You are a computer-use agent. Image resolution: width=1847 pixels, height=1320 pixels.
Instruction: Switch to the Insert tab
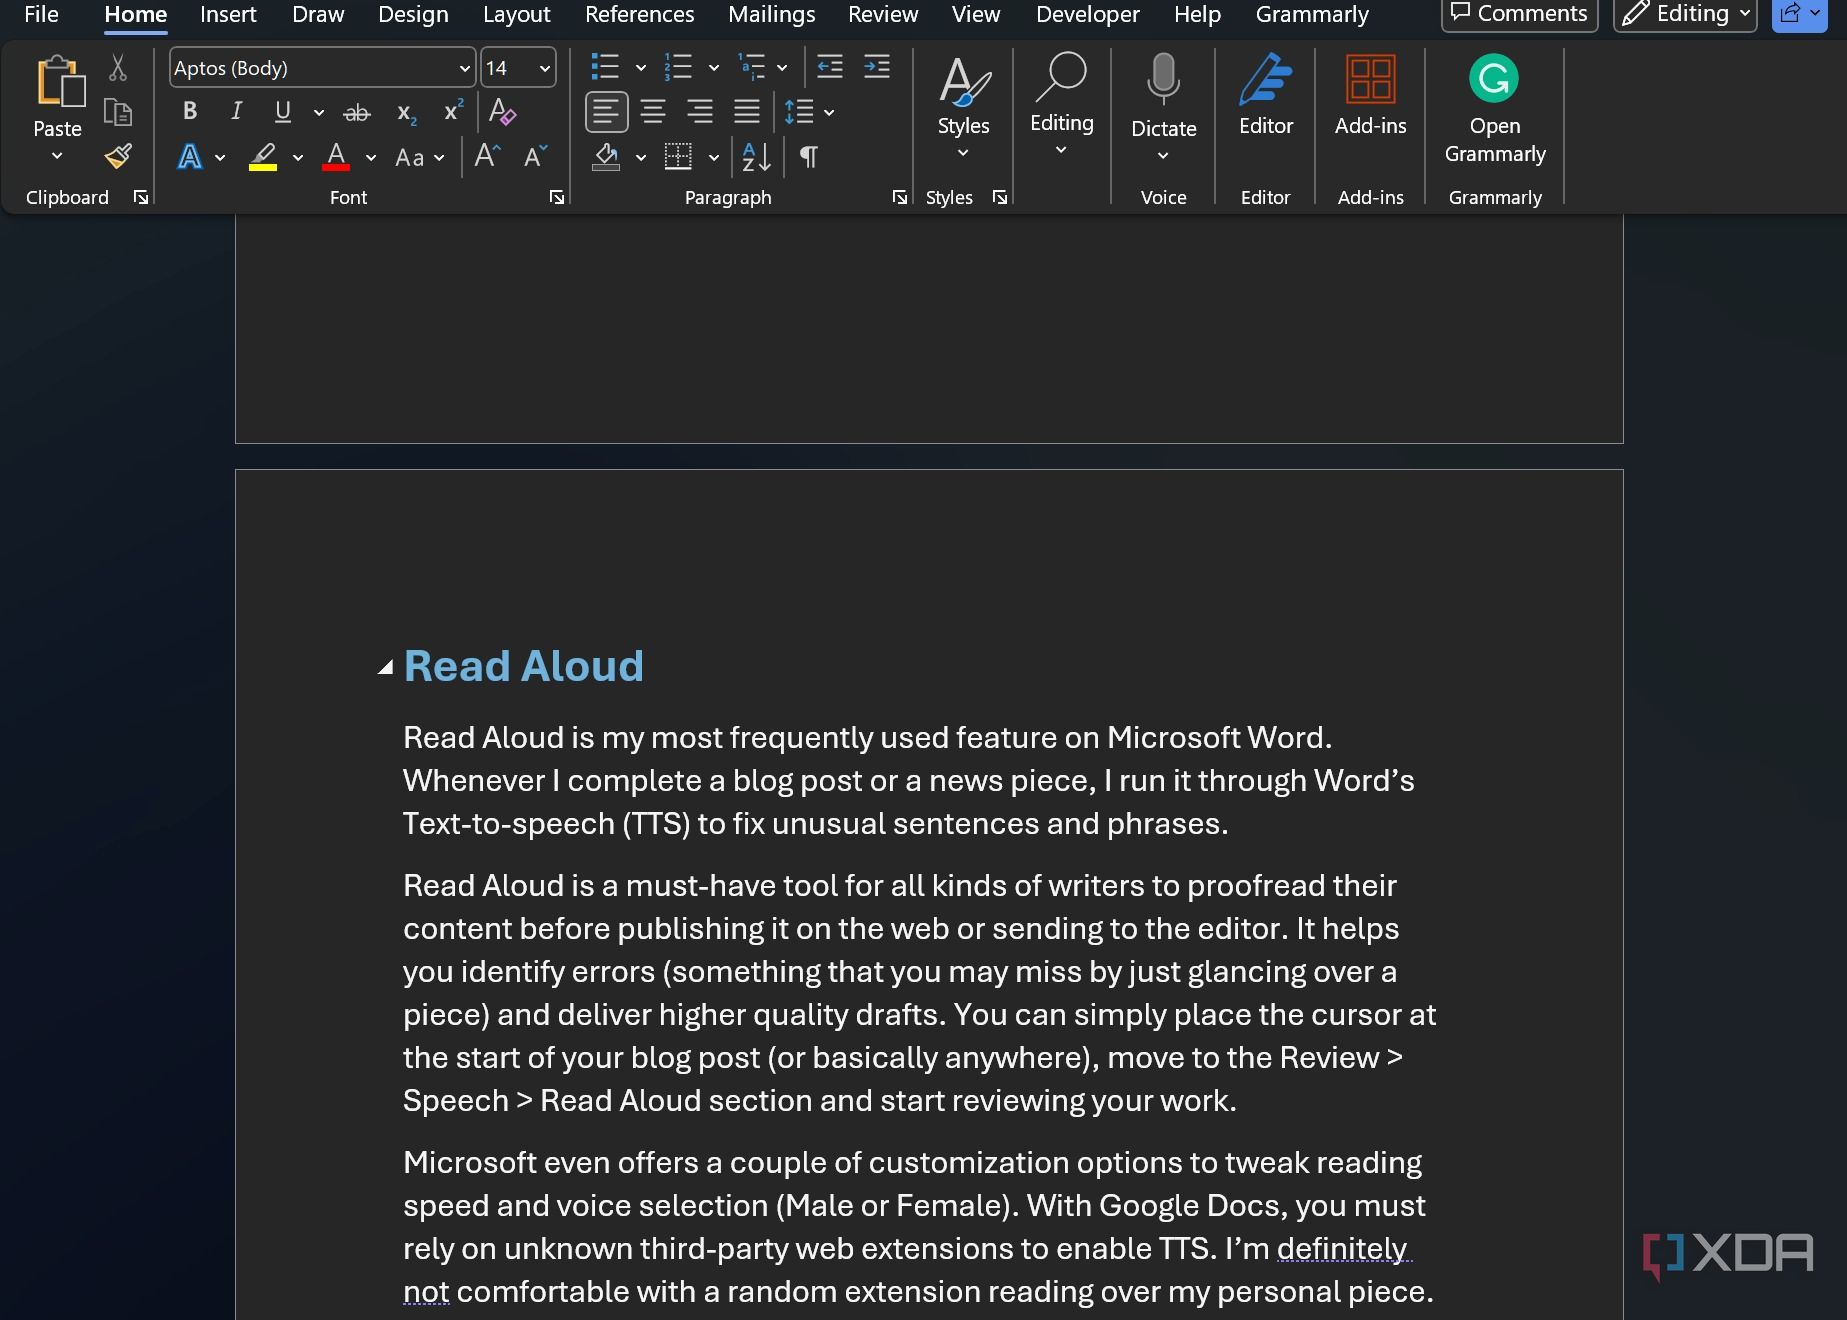(228, 14)
